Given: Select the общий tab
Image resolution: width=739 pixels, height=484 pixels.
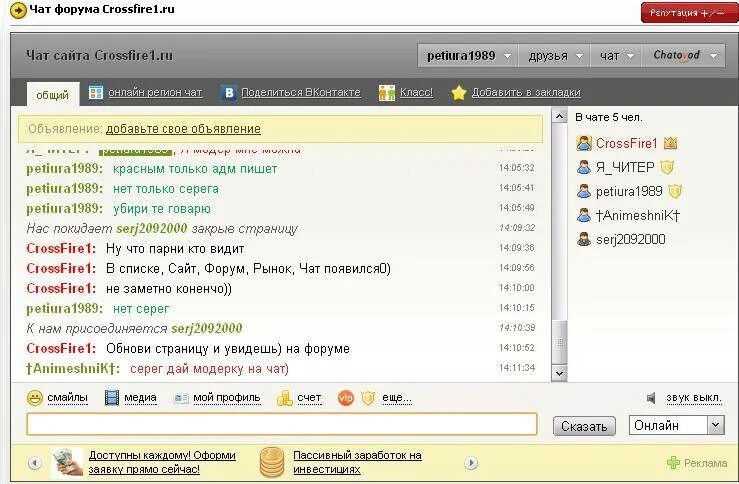Looking at the screenshot, I should (x=52, y=95).
